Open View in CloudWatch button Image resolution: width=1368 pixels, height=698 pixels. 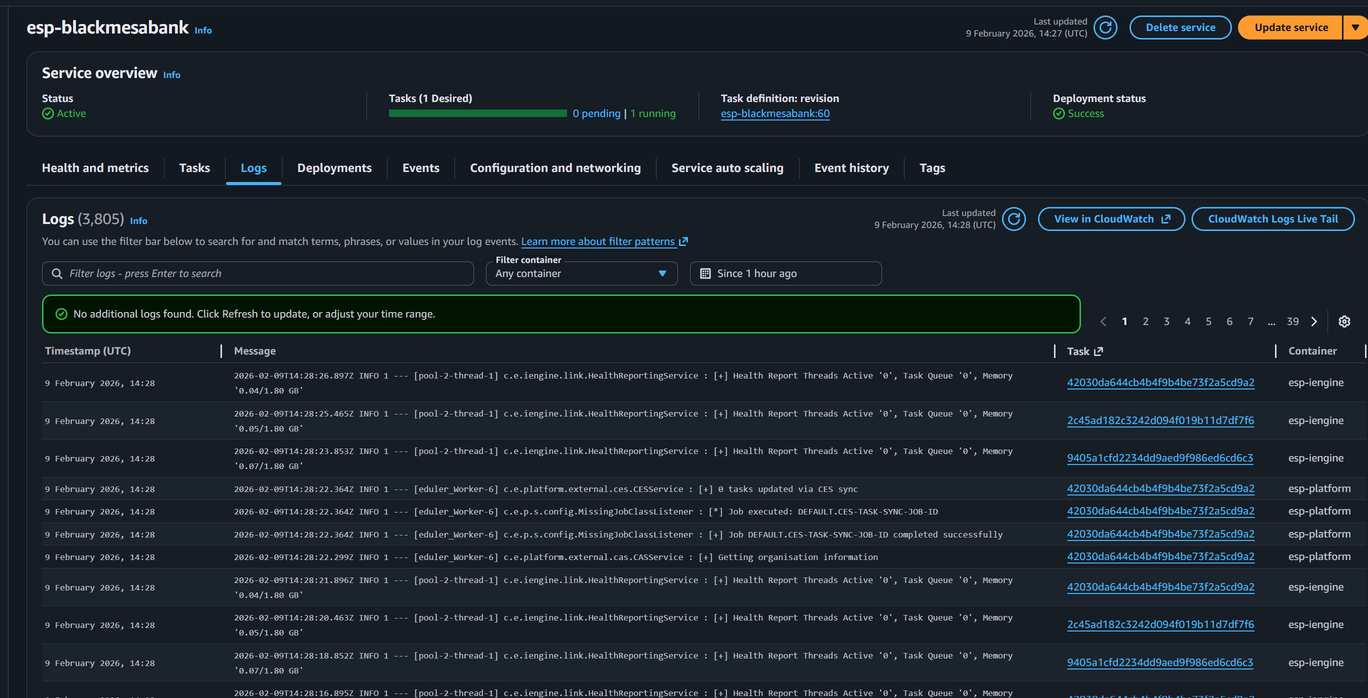[1111, 219]
